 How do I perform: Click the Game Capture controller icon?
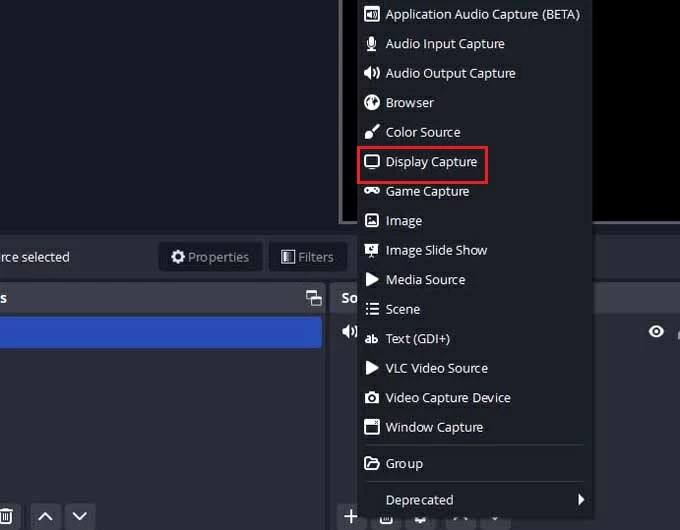tap(371, 191)
